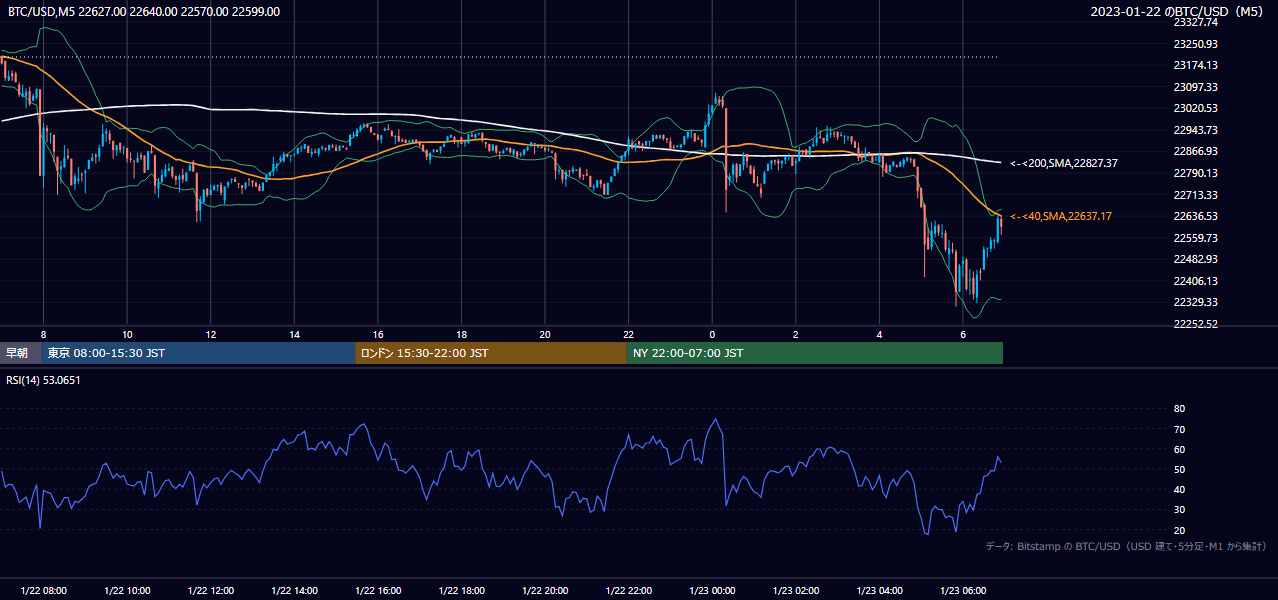Click the bottom time label 1/22 18:00
The width and height of the screenshot is (1278, 600).
click(462, 591)
